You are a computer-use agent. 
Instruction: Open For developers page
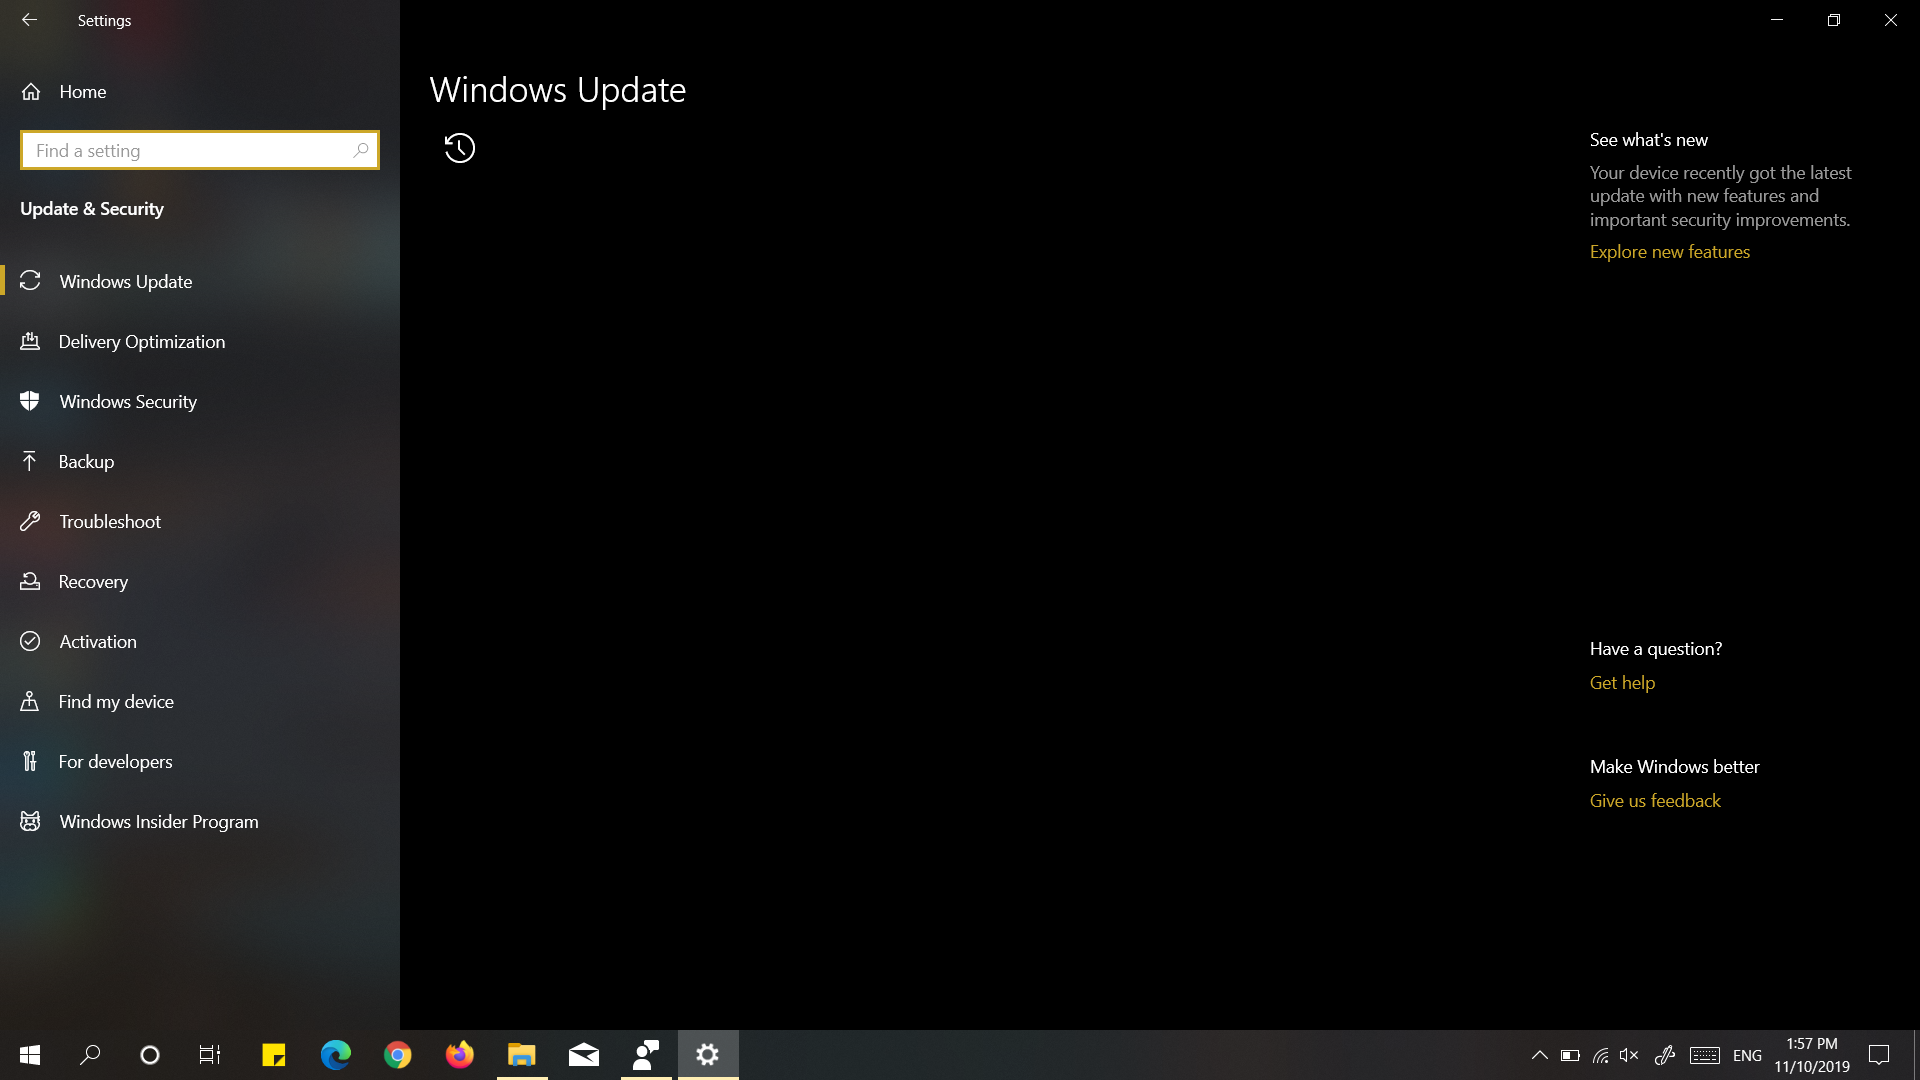click(x=200, y=761)
